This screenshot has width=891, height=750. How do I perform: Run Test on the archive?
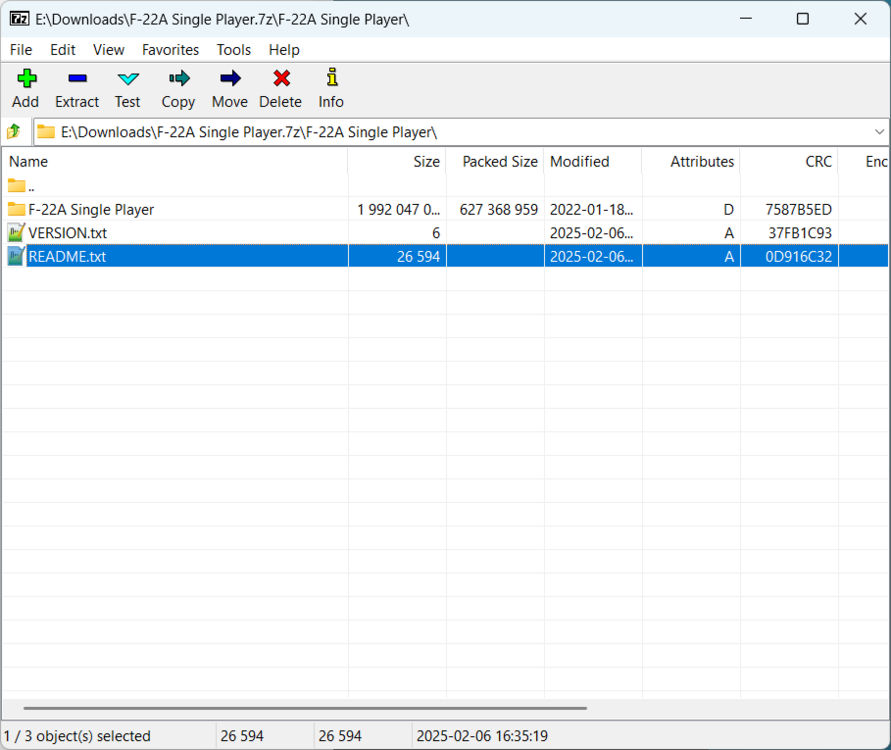pos(128,79)
